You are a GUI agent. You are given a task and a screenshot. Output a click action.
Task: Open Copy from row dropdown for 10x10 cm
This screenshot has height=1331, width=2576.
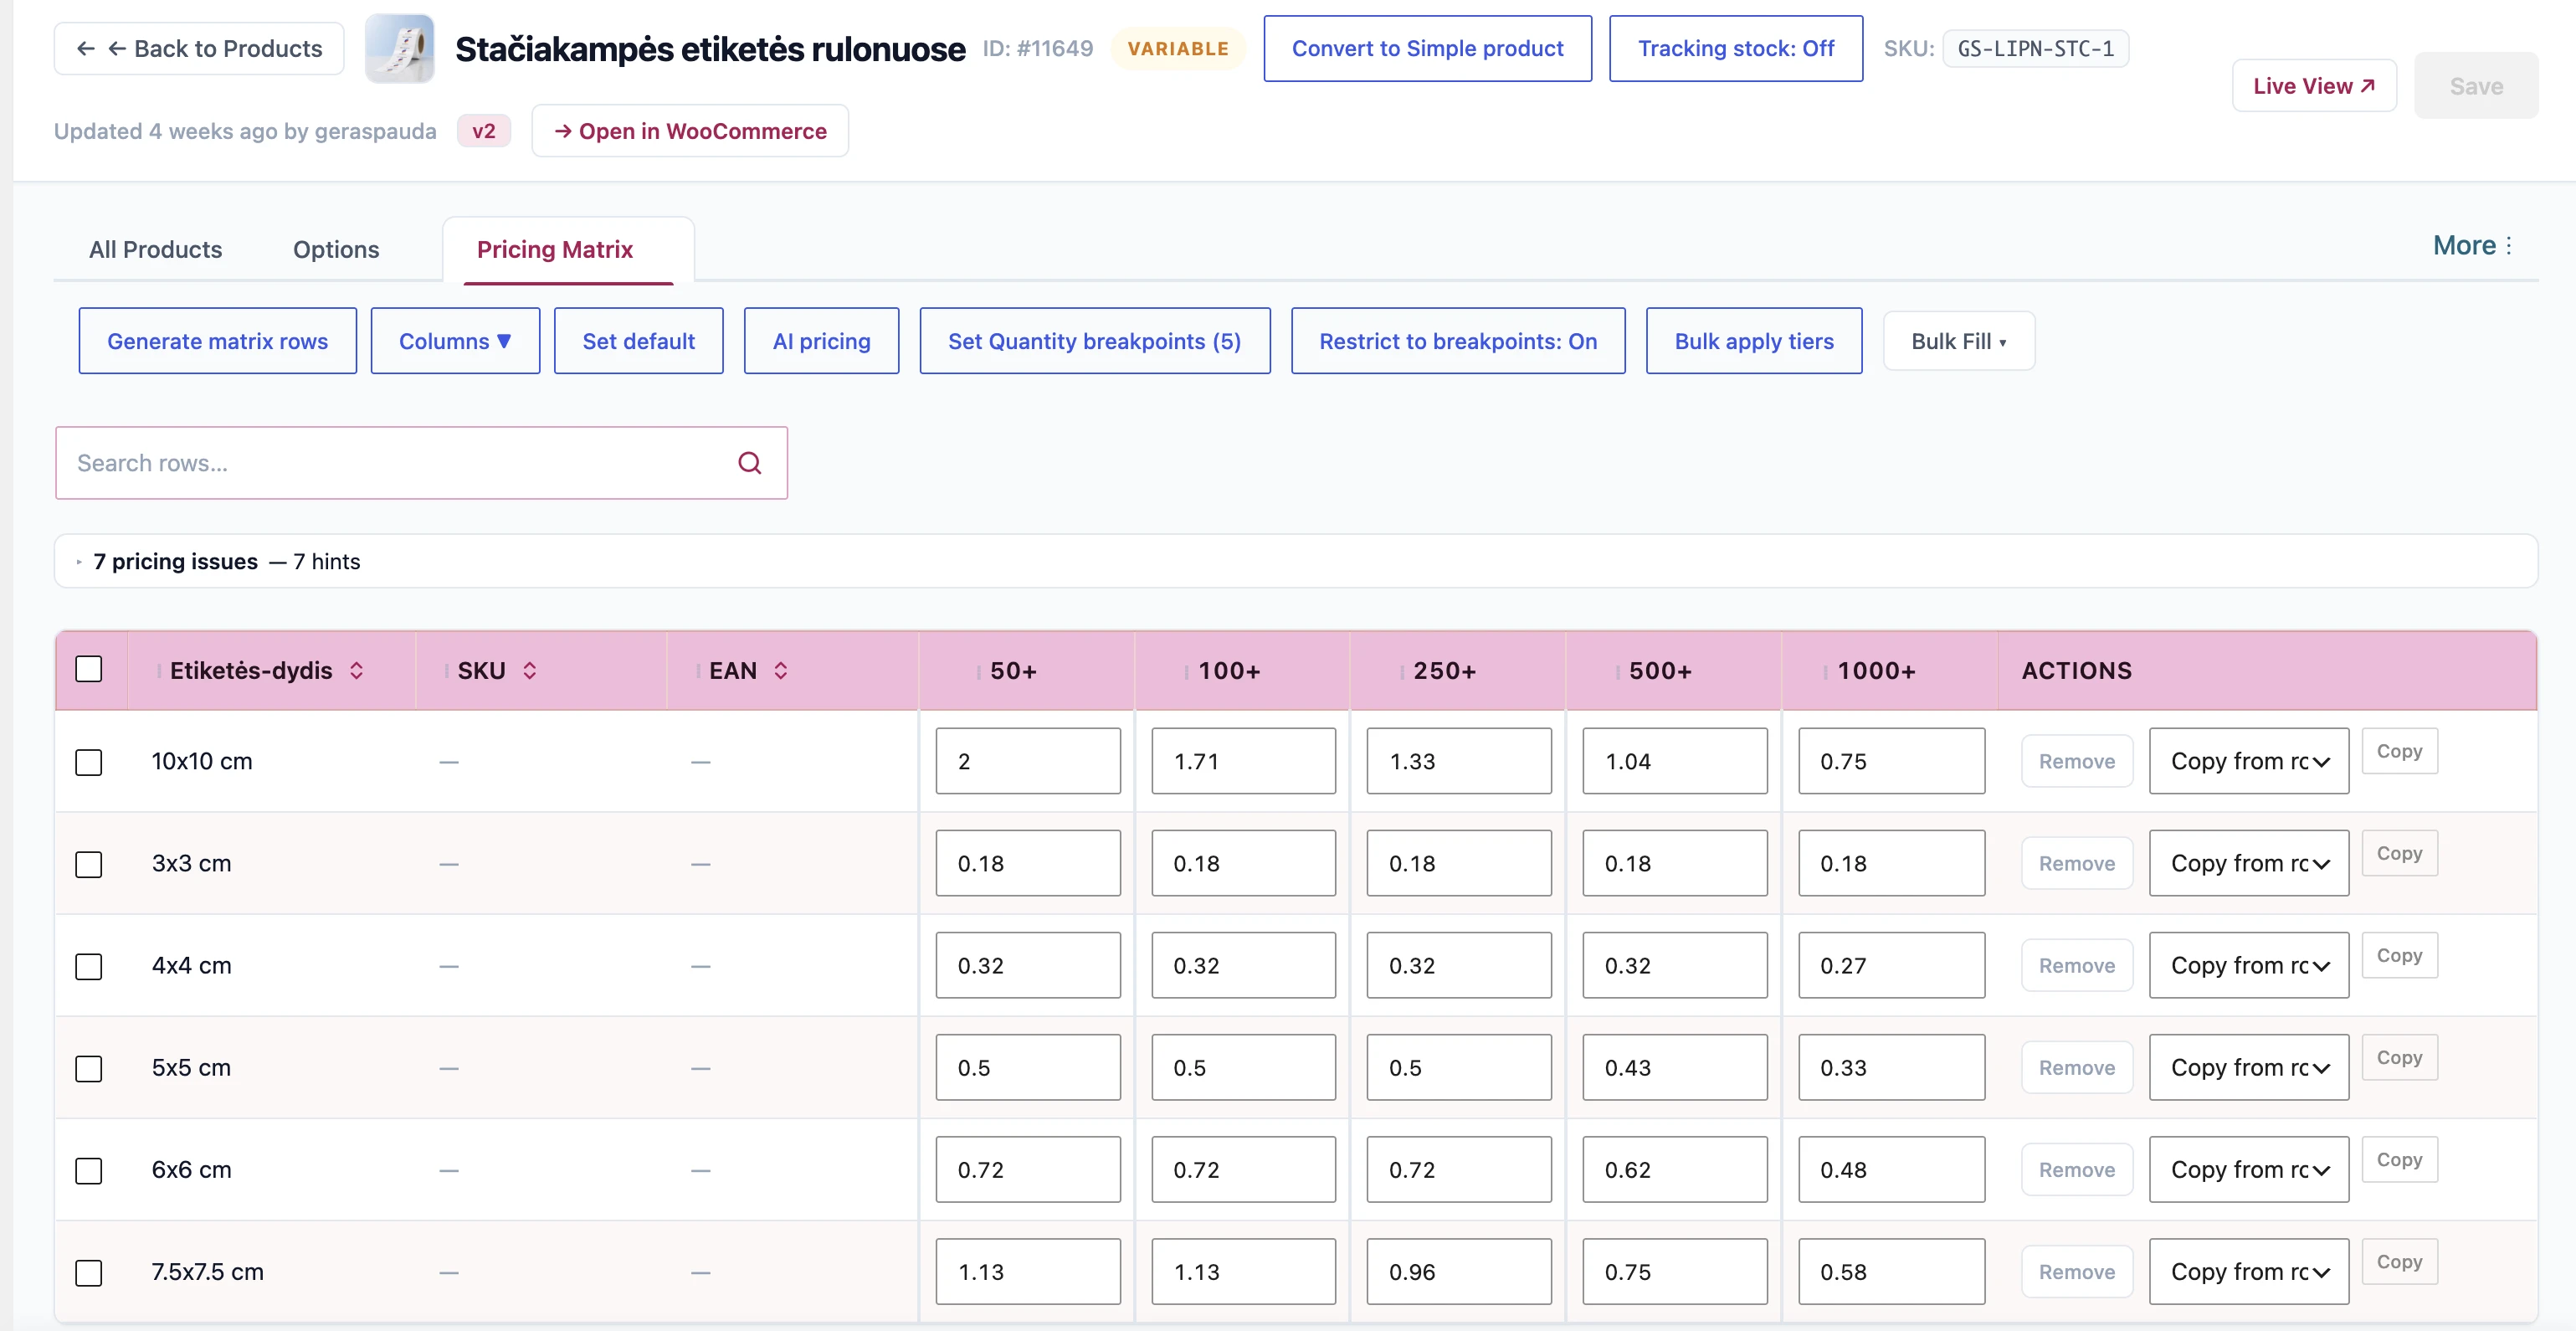pyautogui.click(x=2249, y=761)
